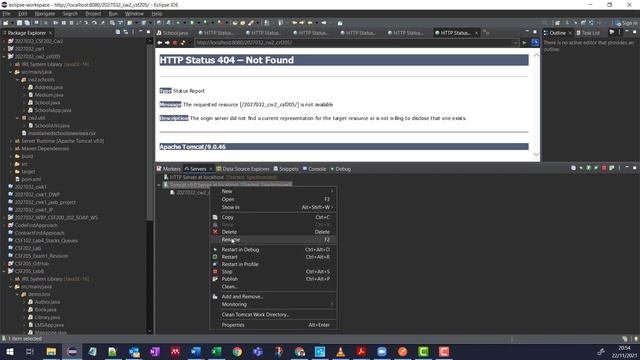Screen dimensions: 640x360
Task: Switch to the Console tab
Action: click(314, 169)
